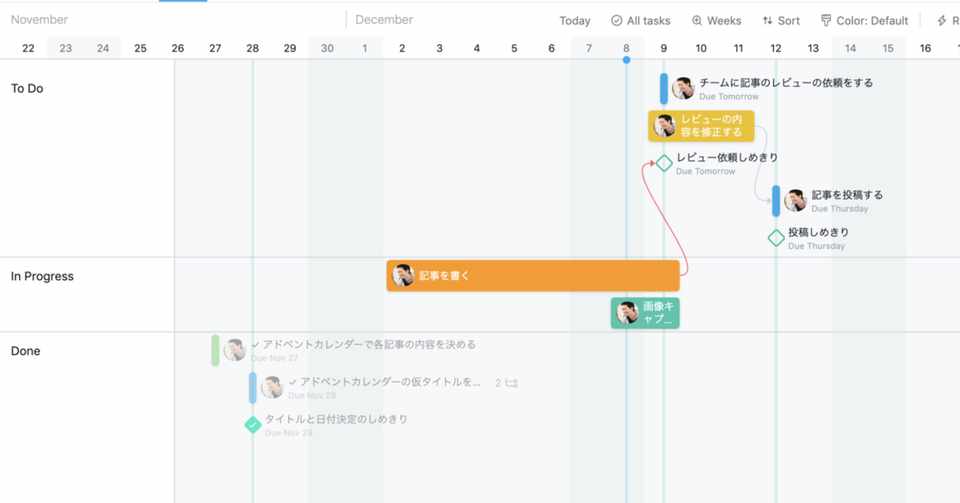
Task: Open the Weeks zoom dropdown
Action: click(716, 21)
